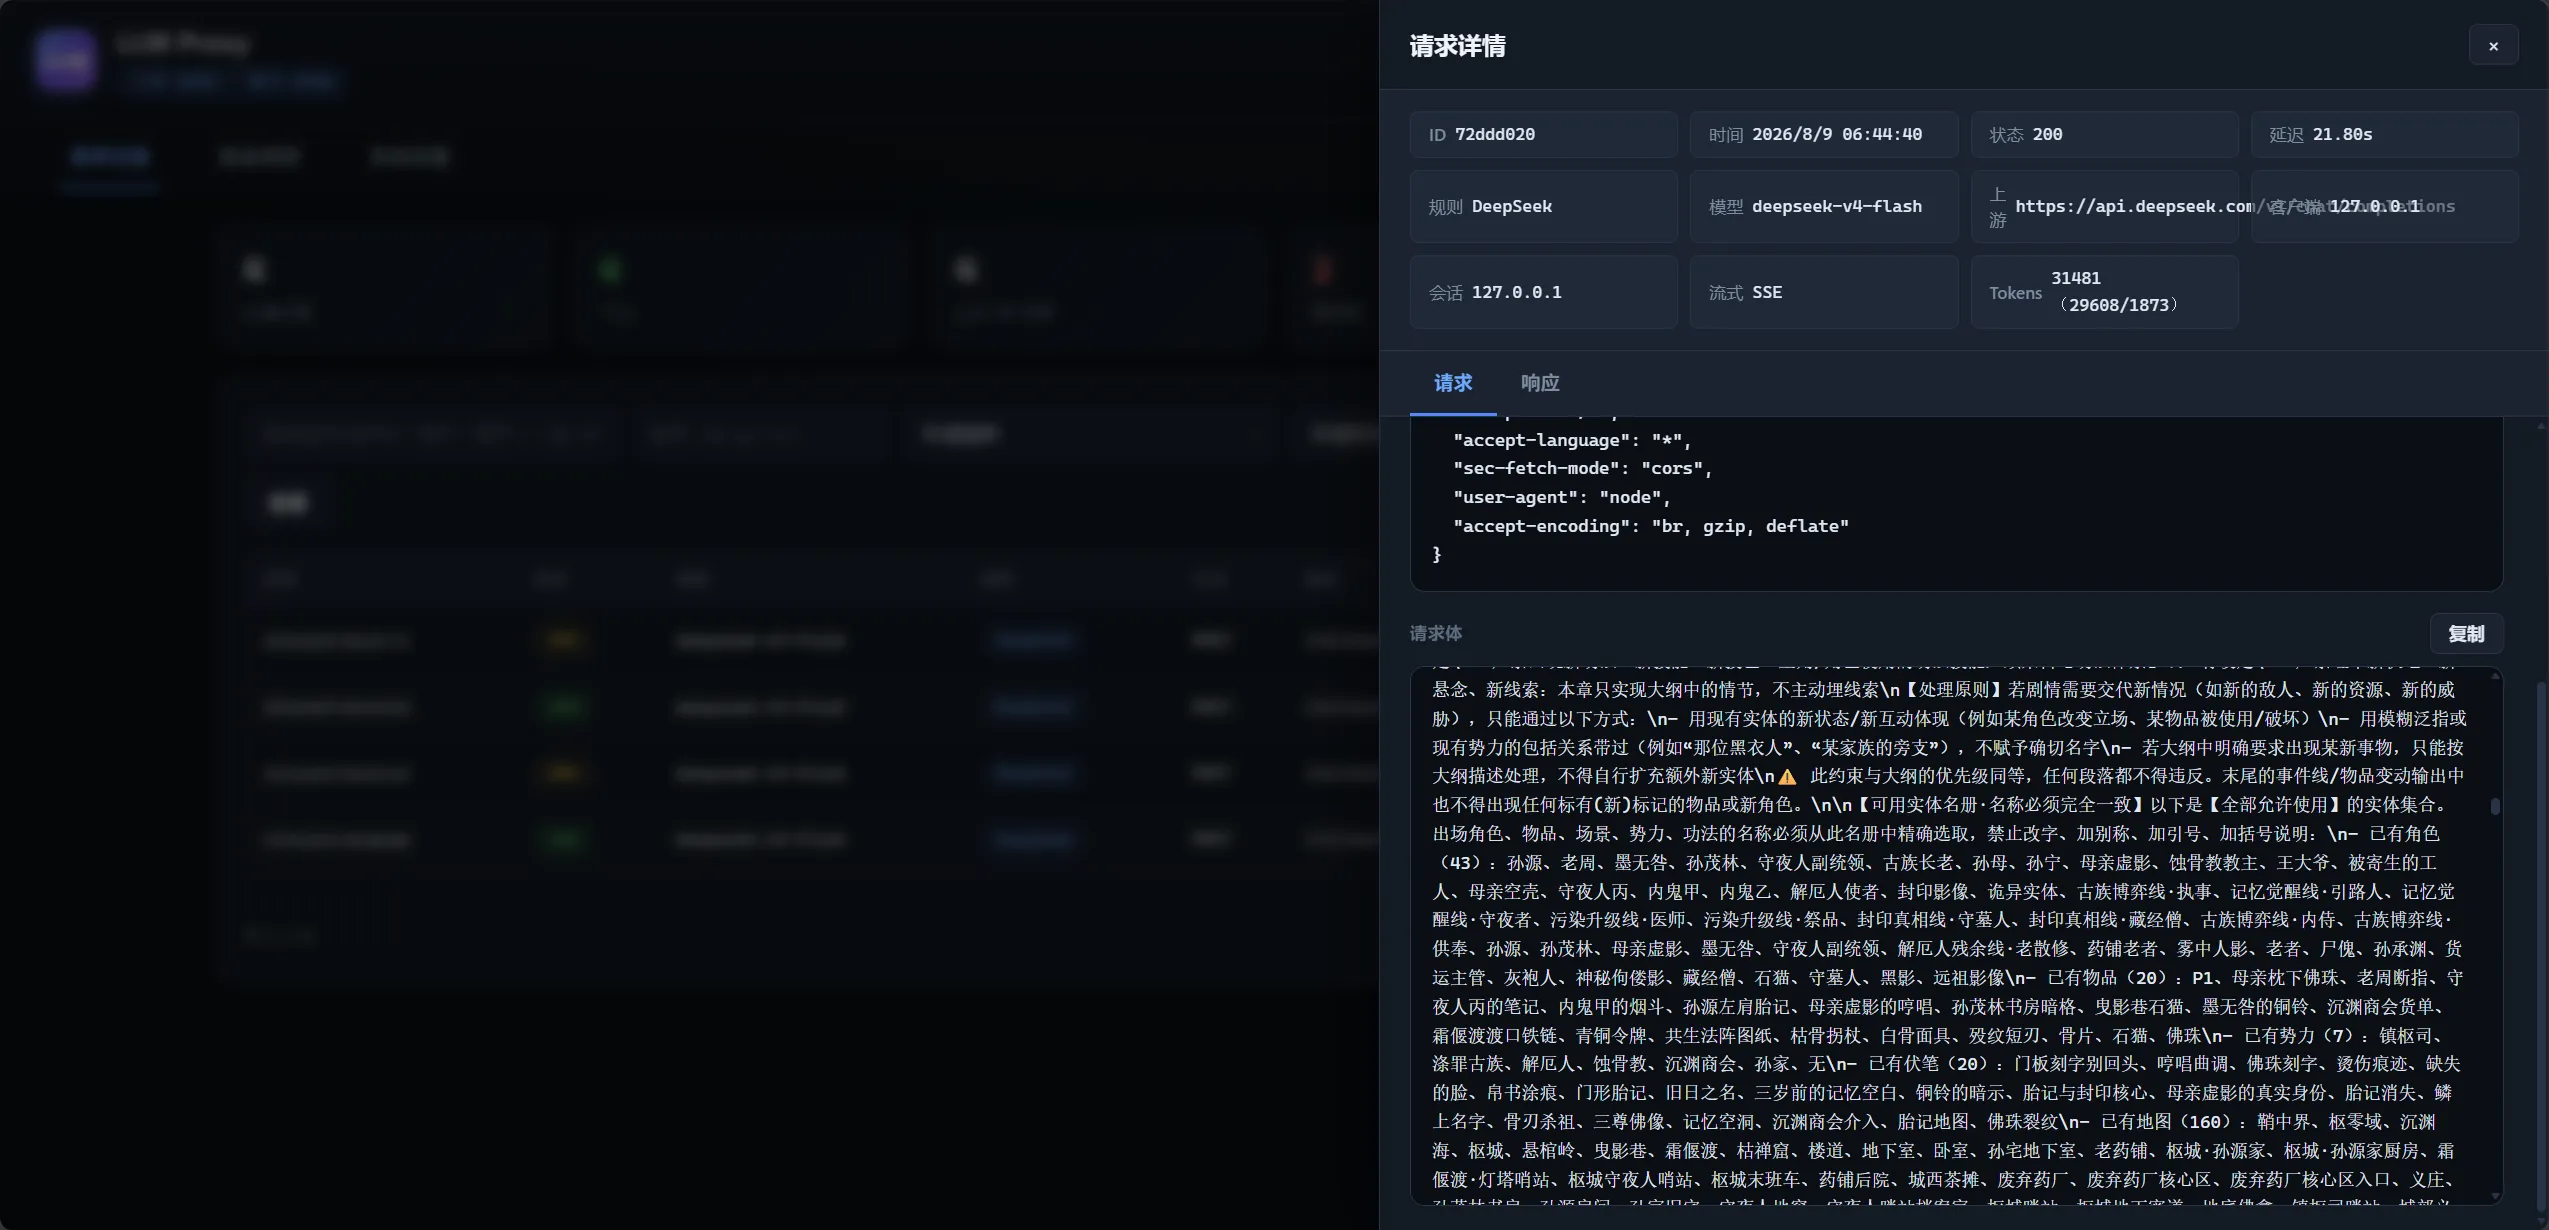Click the 流式 SSE field
Viewport: 2549px width, 1230px height.
point(1823,292)
